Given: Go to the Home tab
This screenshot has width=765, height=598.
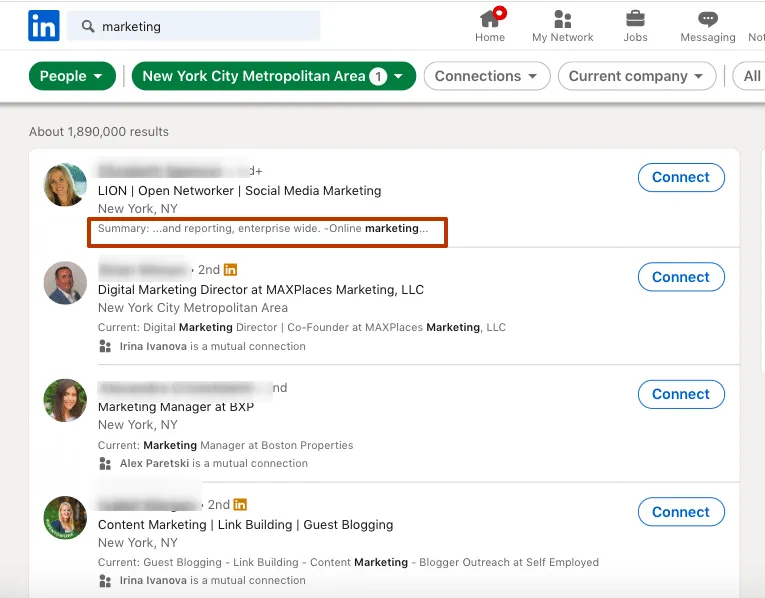Looking at the screenshot, I should click(490, 25).
